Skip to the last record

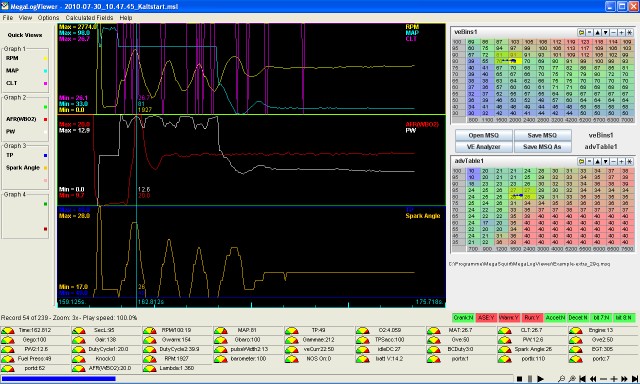[635, 379]
